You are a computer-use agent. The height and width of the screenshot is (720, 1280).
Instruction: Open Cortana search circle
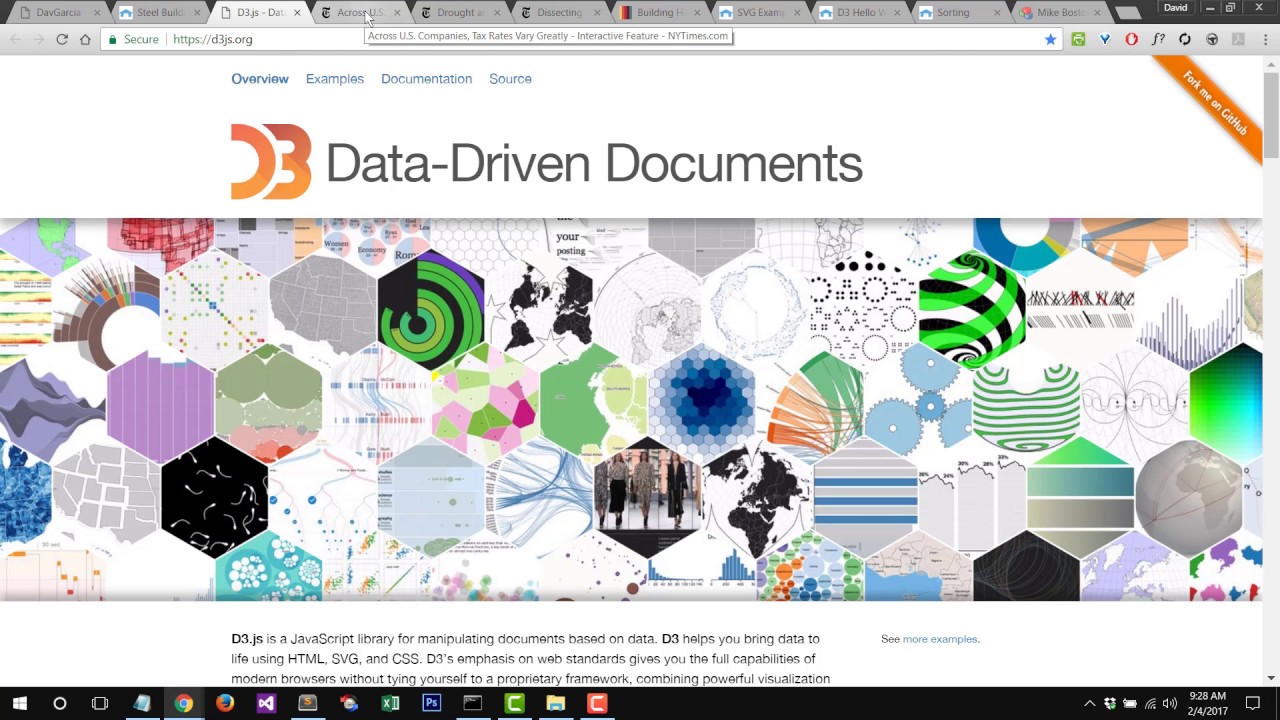(60, 703)
